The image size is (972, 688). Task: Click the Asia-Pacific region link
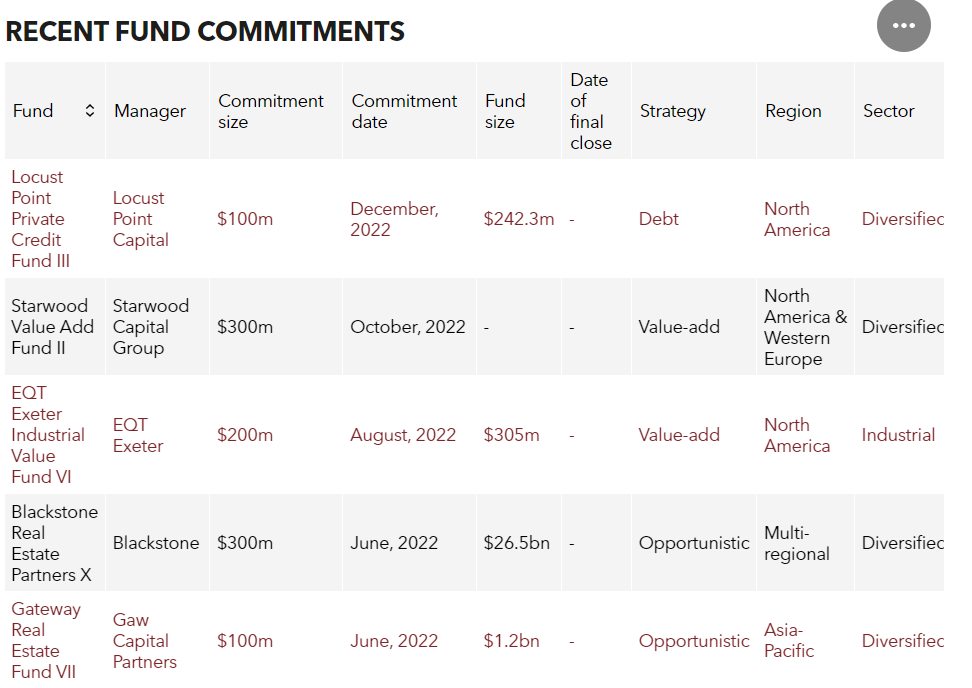(789, 640)
